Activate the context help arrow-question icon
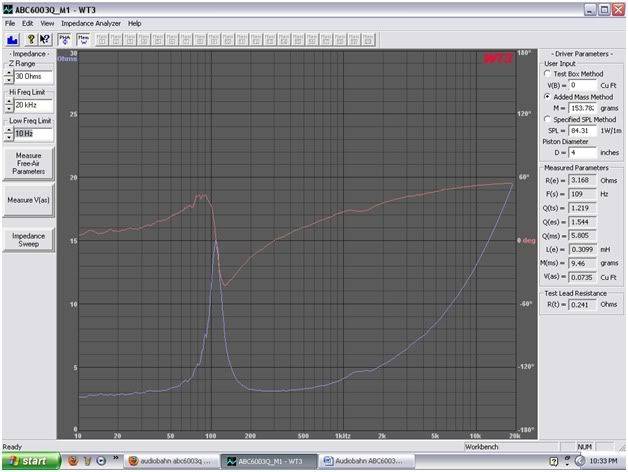The height and width of the screenshot is (472, 628). [45, 40]
